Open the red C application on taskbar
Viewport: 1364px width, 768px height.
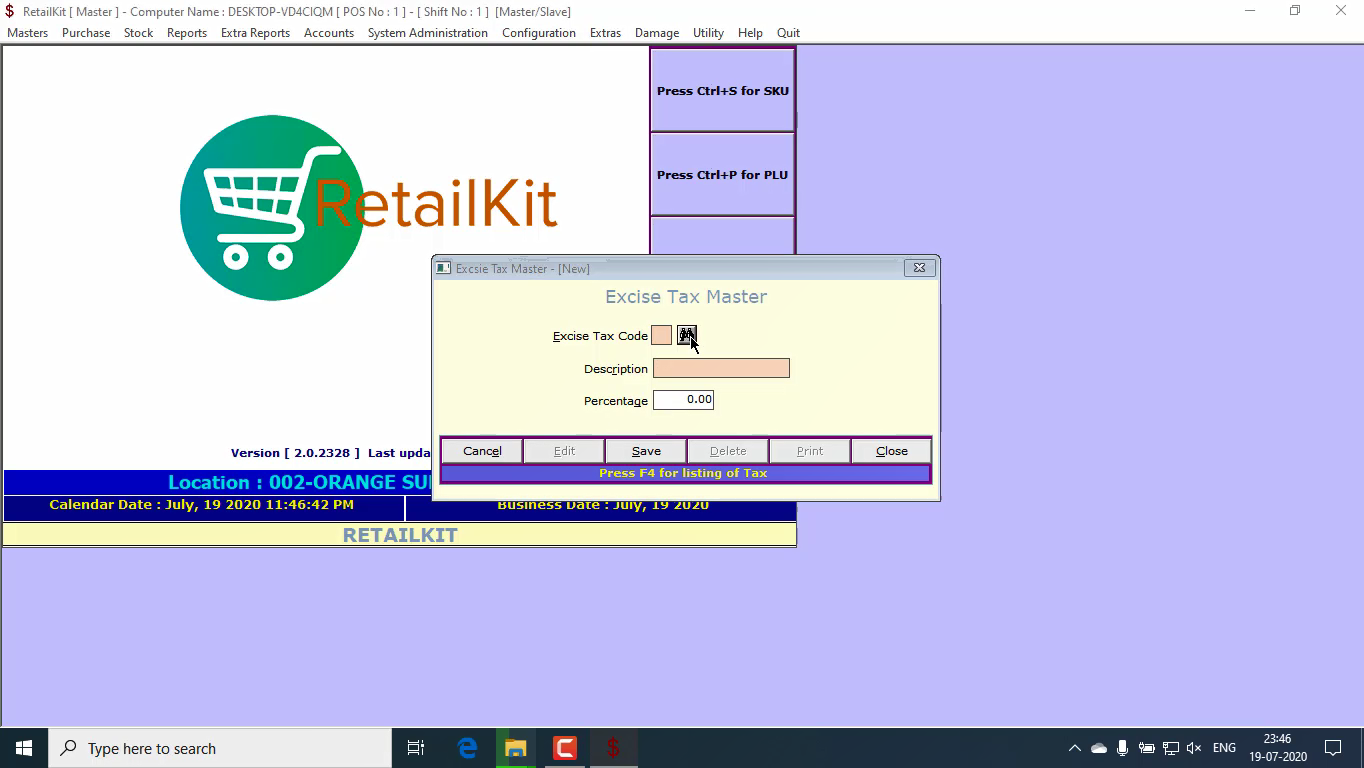(x=565, y=748)
